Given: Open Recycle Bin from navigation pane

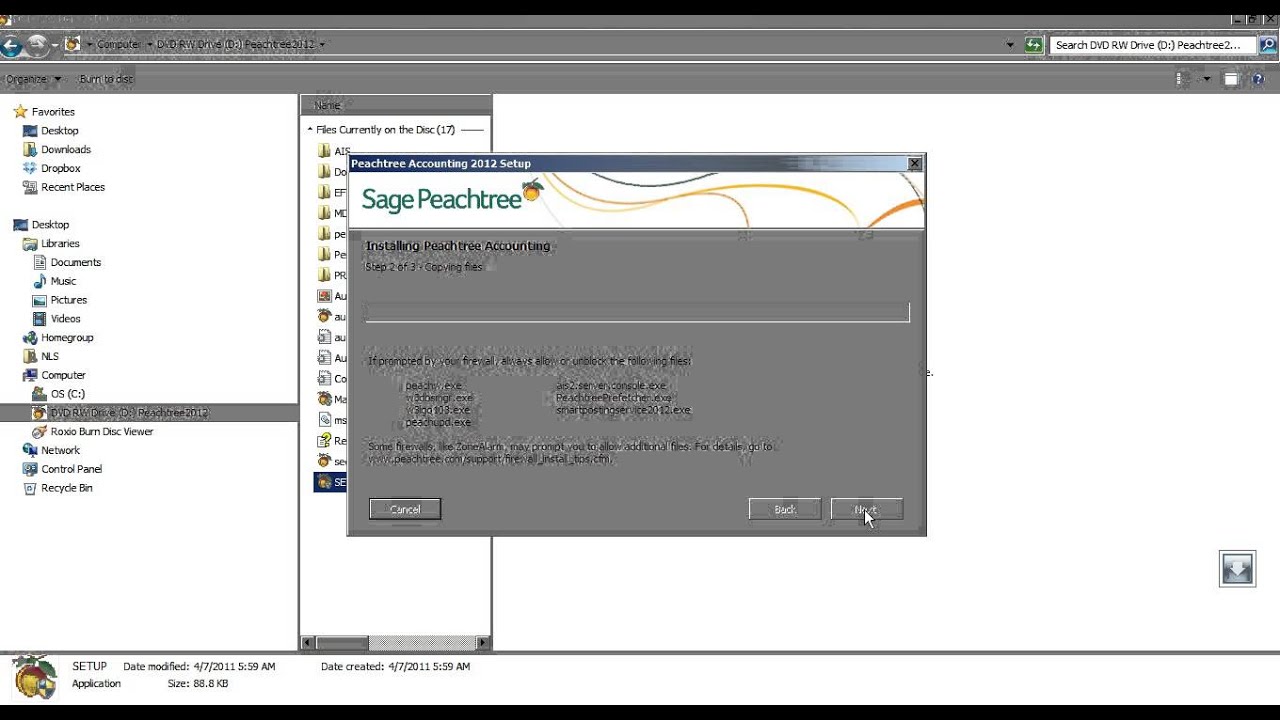Looking at the screenshot, I should tap(66, 488).
